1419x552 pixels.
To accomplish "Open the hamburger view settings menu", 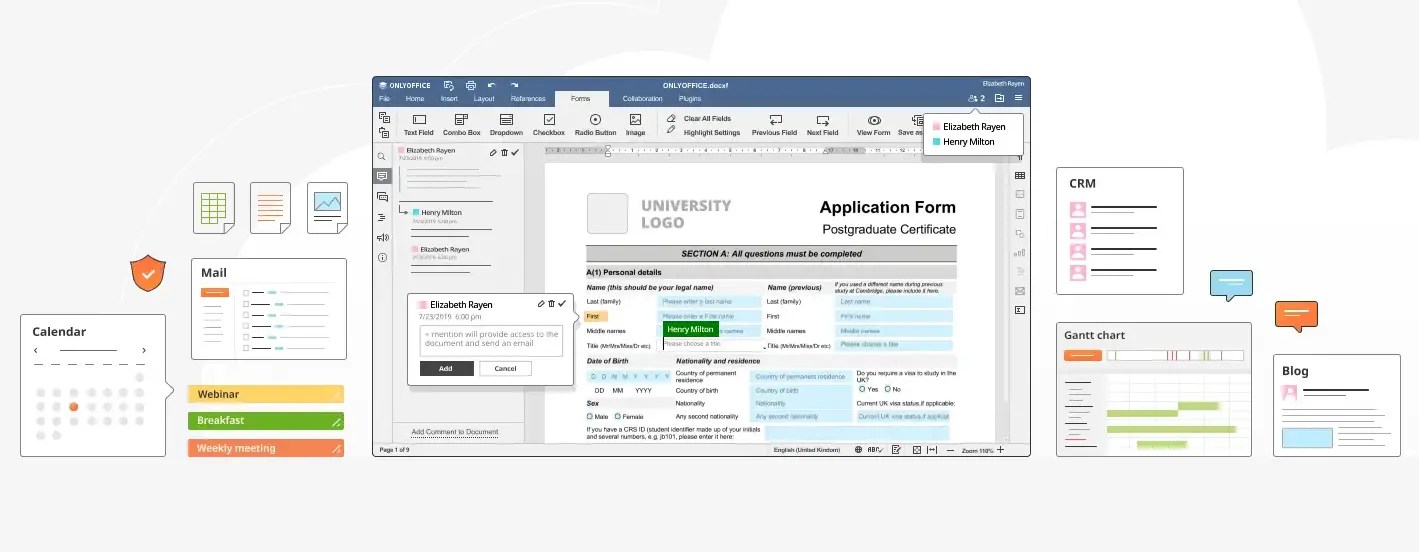I will (x=1018, y=98).
